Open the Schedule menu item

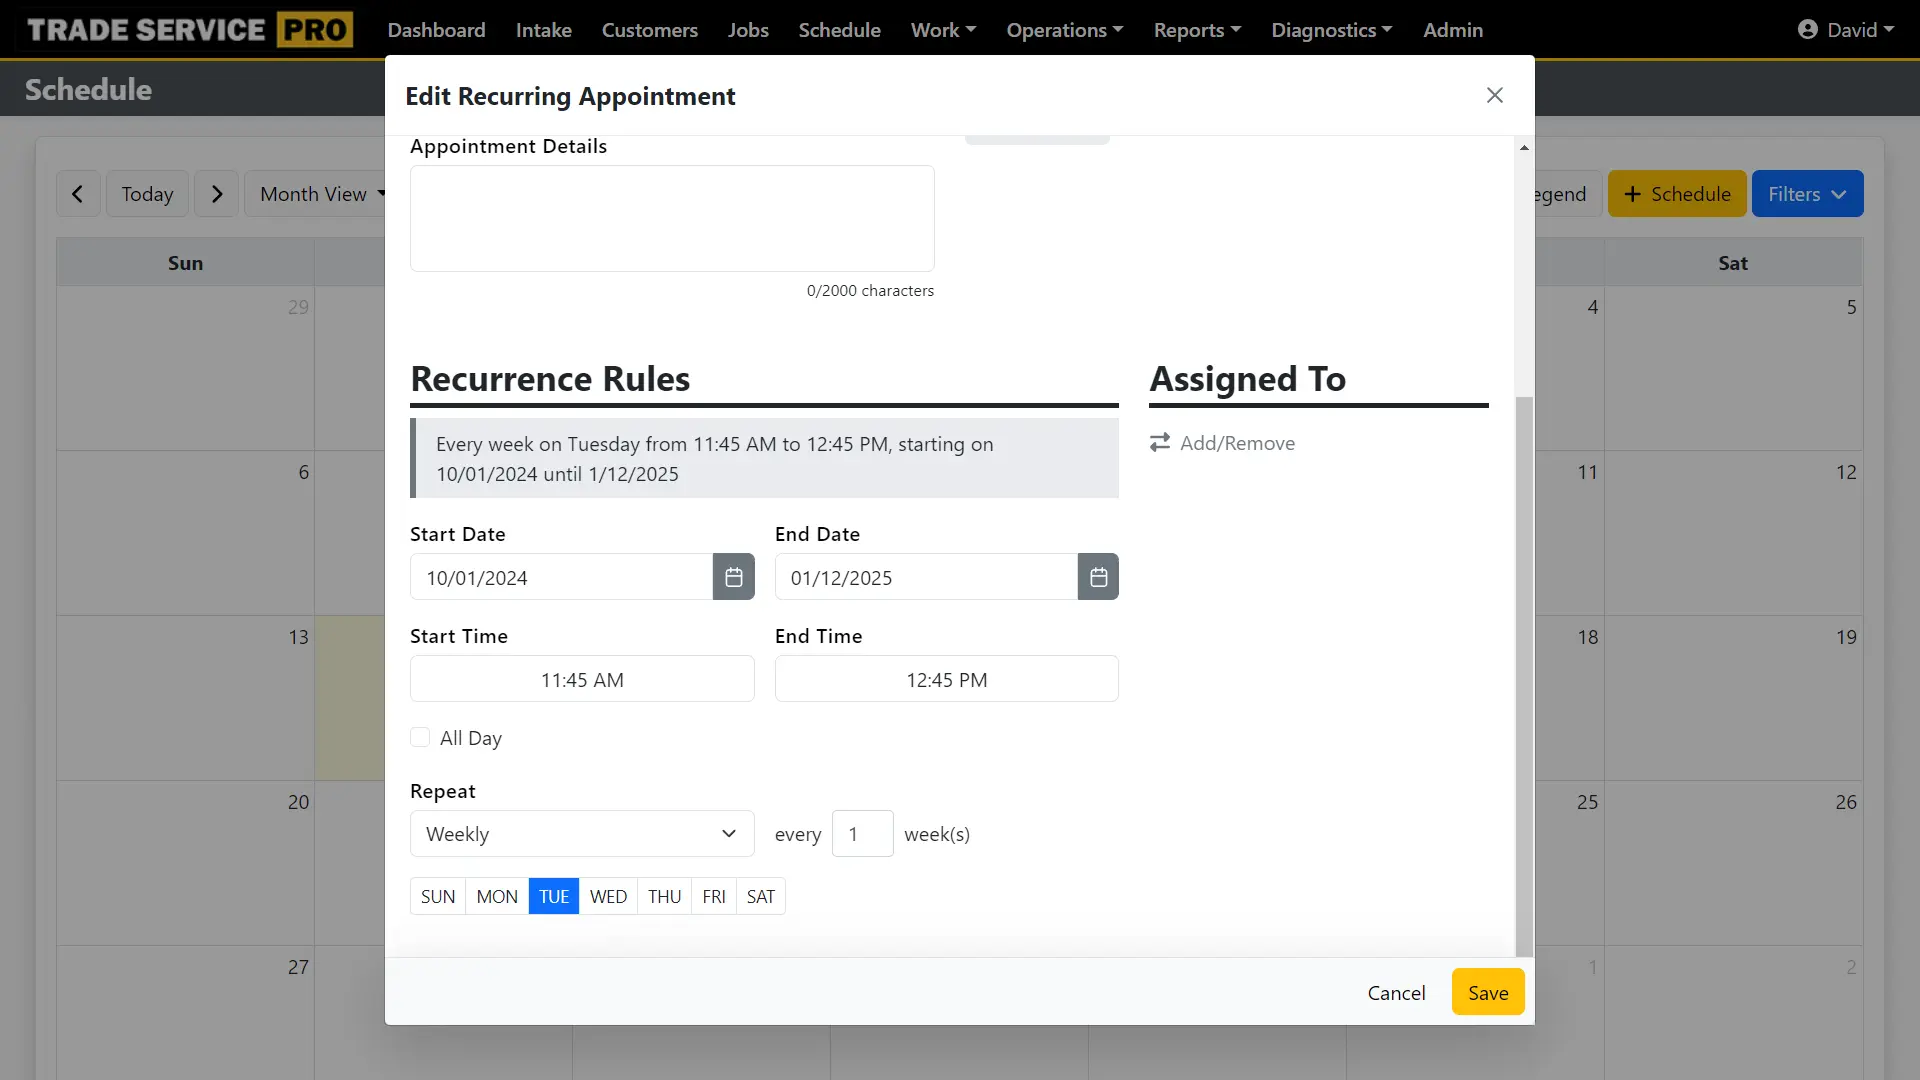coord(839,29)
